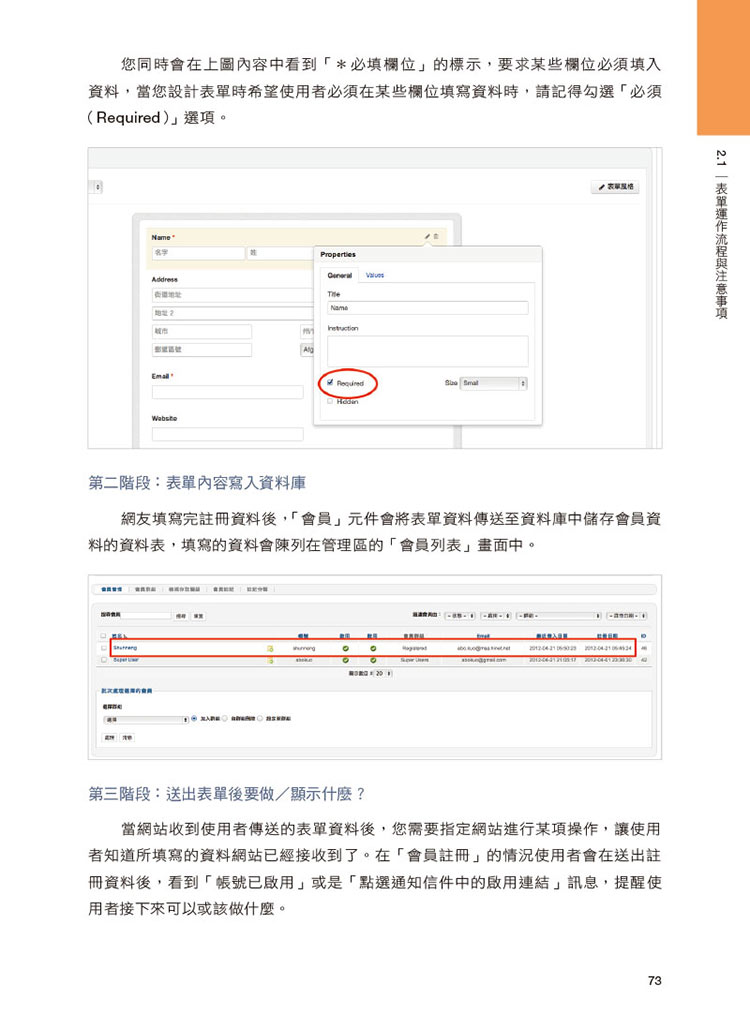Click the Instruction text area
This screenshot has width=750, height=1014.
427,351
